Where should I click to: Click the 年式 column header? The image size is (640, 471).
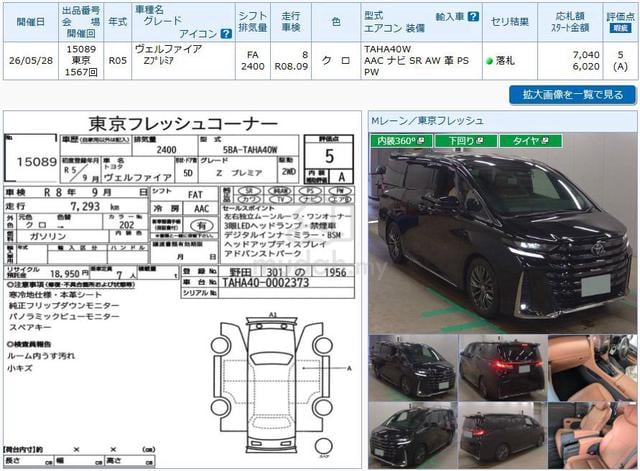pos(118,22)
